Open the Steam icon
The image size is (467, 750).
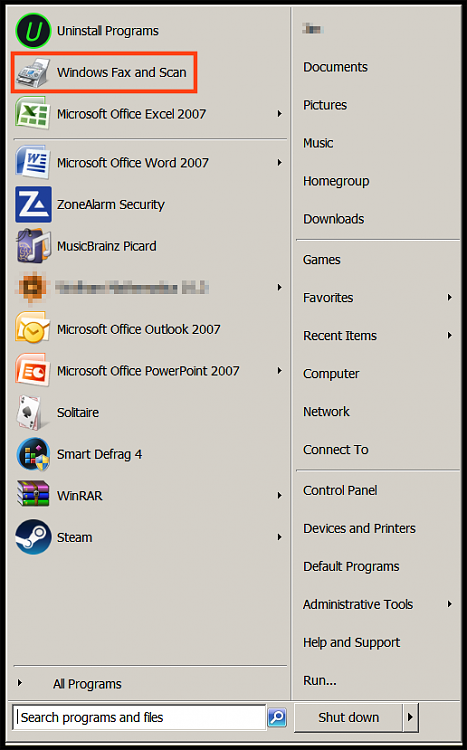(33, 537)
